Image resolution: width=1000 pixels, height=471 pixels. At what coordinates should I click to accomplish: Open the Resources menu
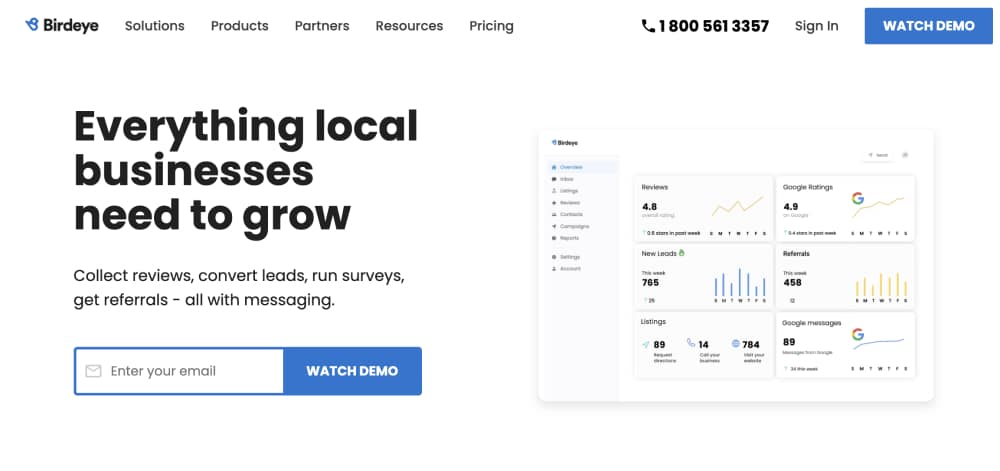coord(409,26)
